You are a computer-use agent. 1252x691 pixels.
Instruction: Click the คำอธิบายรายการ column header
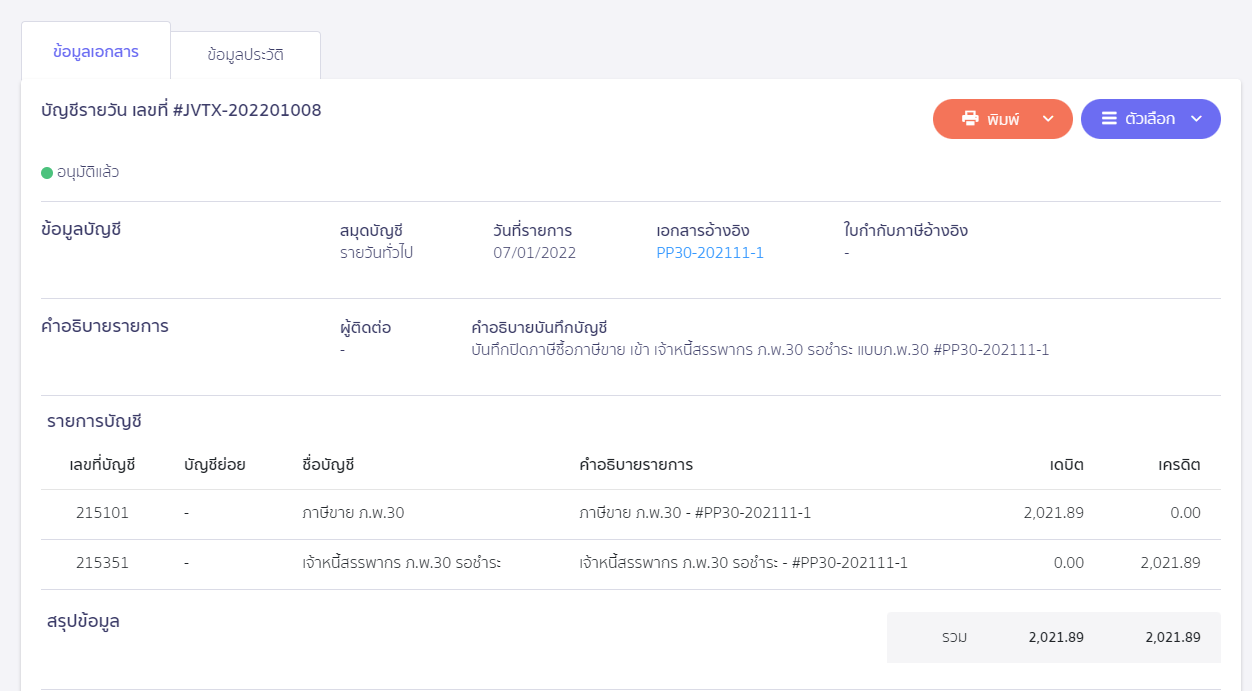[x=636, y=465]
